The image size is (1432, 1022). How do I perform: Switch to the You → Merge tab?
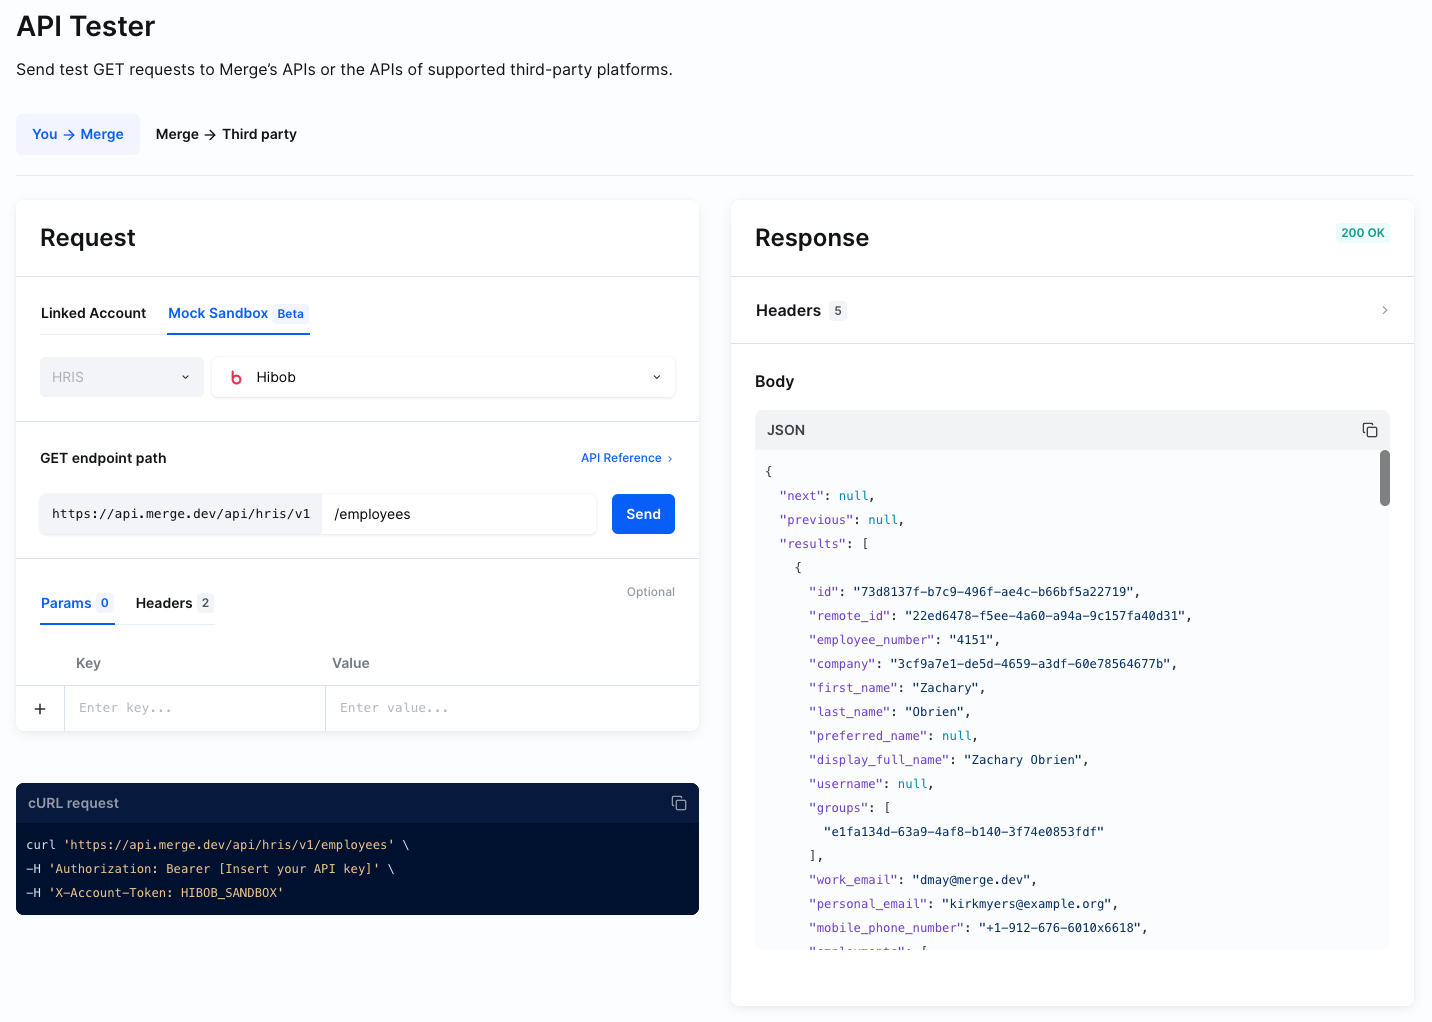(78, 134)
